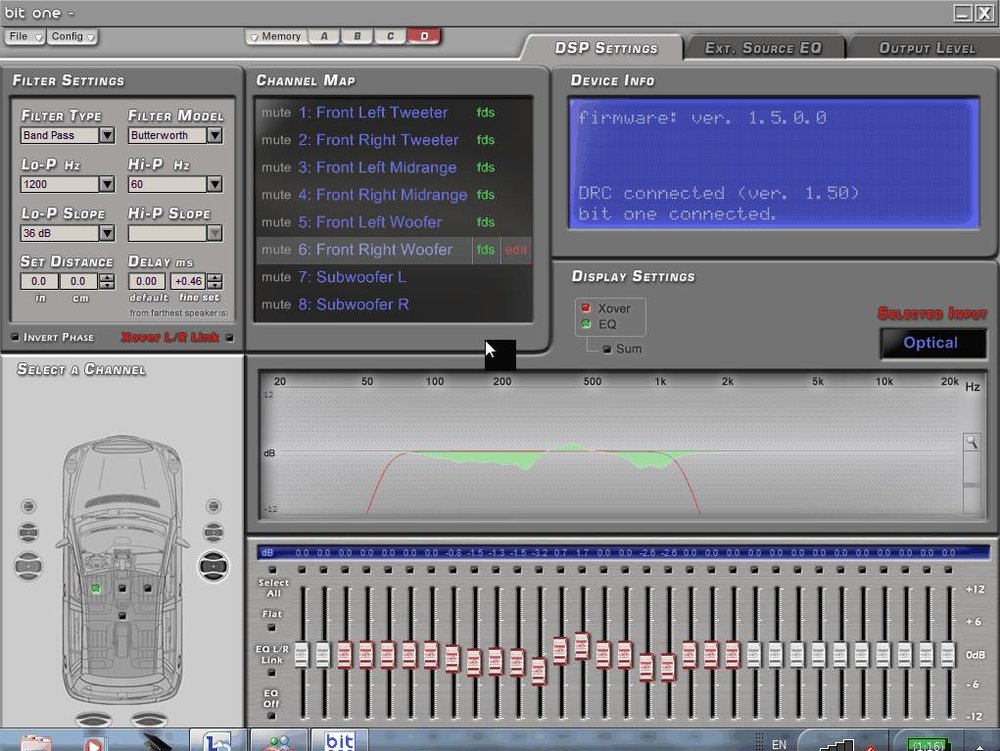Open the File menu
This screenshot has height=751, width=1000.
tap(24, 36)
